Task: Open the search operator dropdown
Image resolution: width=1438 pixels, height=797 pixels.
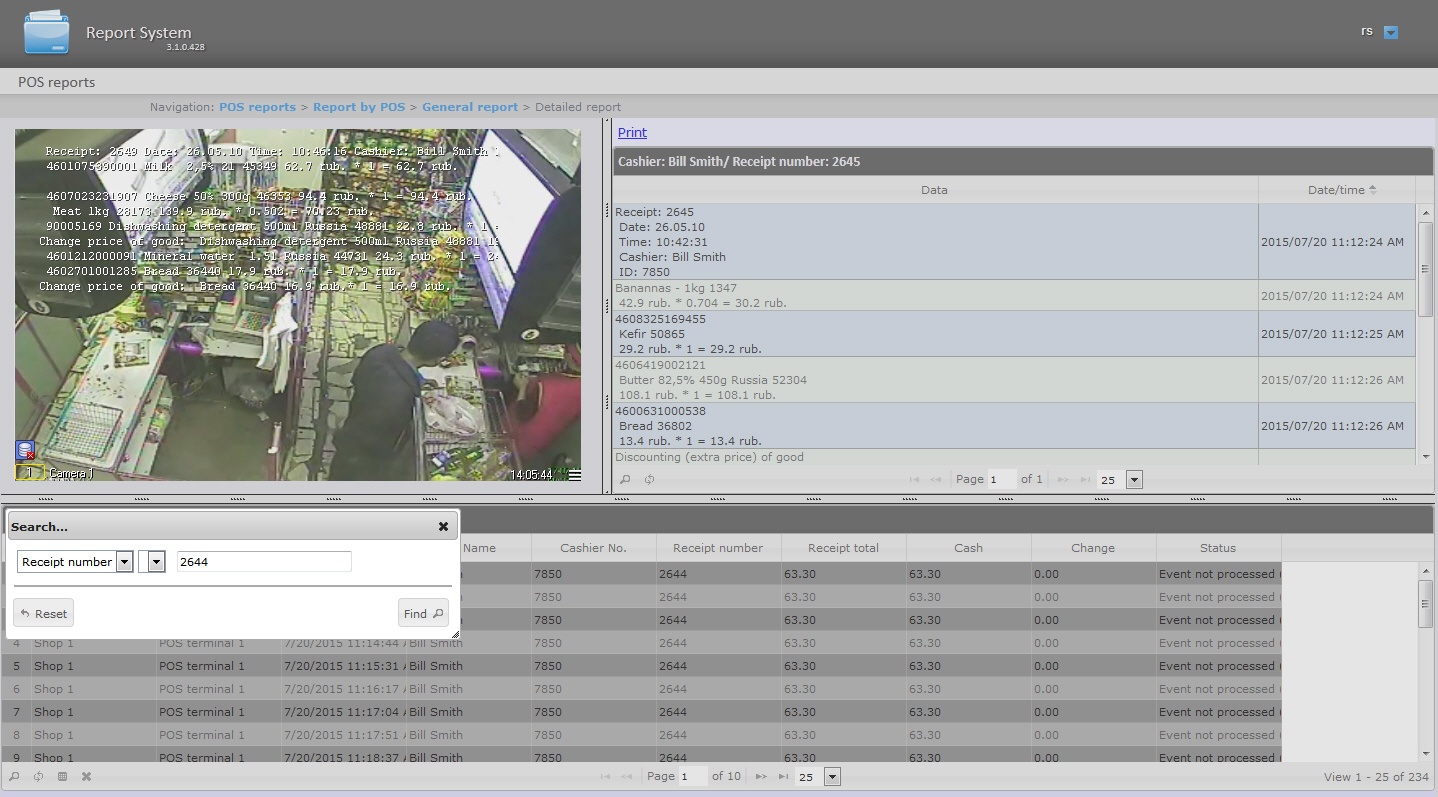Action: tap(156, 562)
